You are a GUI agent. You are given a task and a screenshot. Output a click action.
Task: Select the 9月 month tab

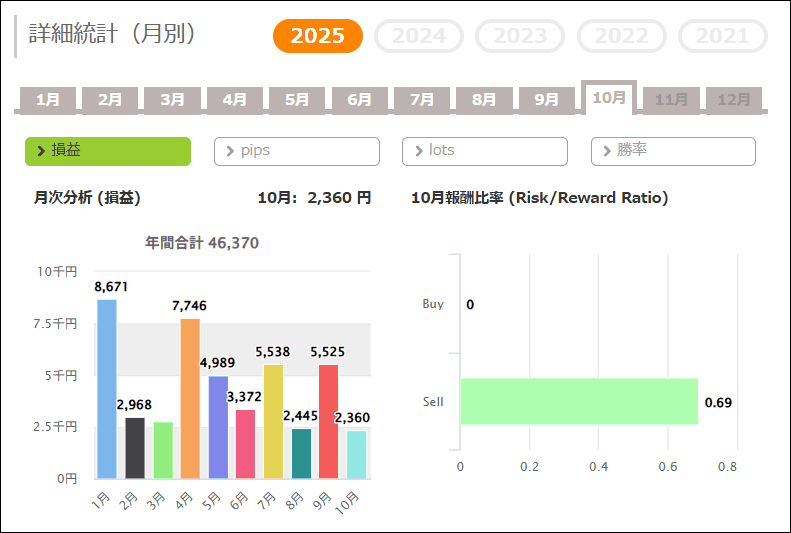546,100
